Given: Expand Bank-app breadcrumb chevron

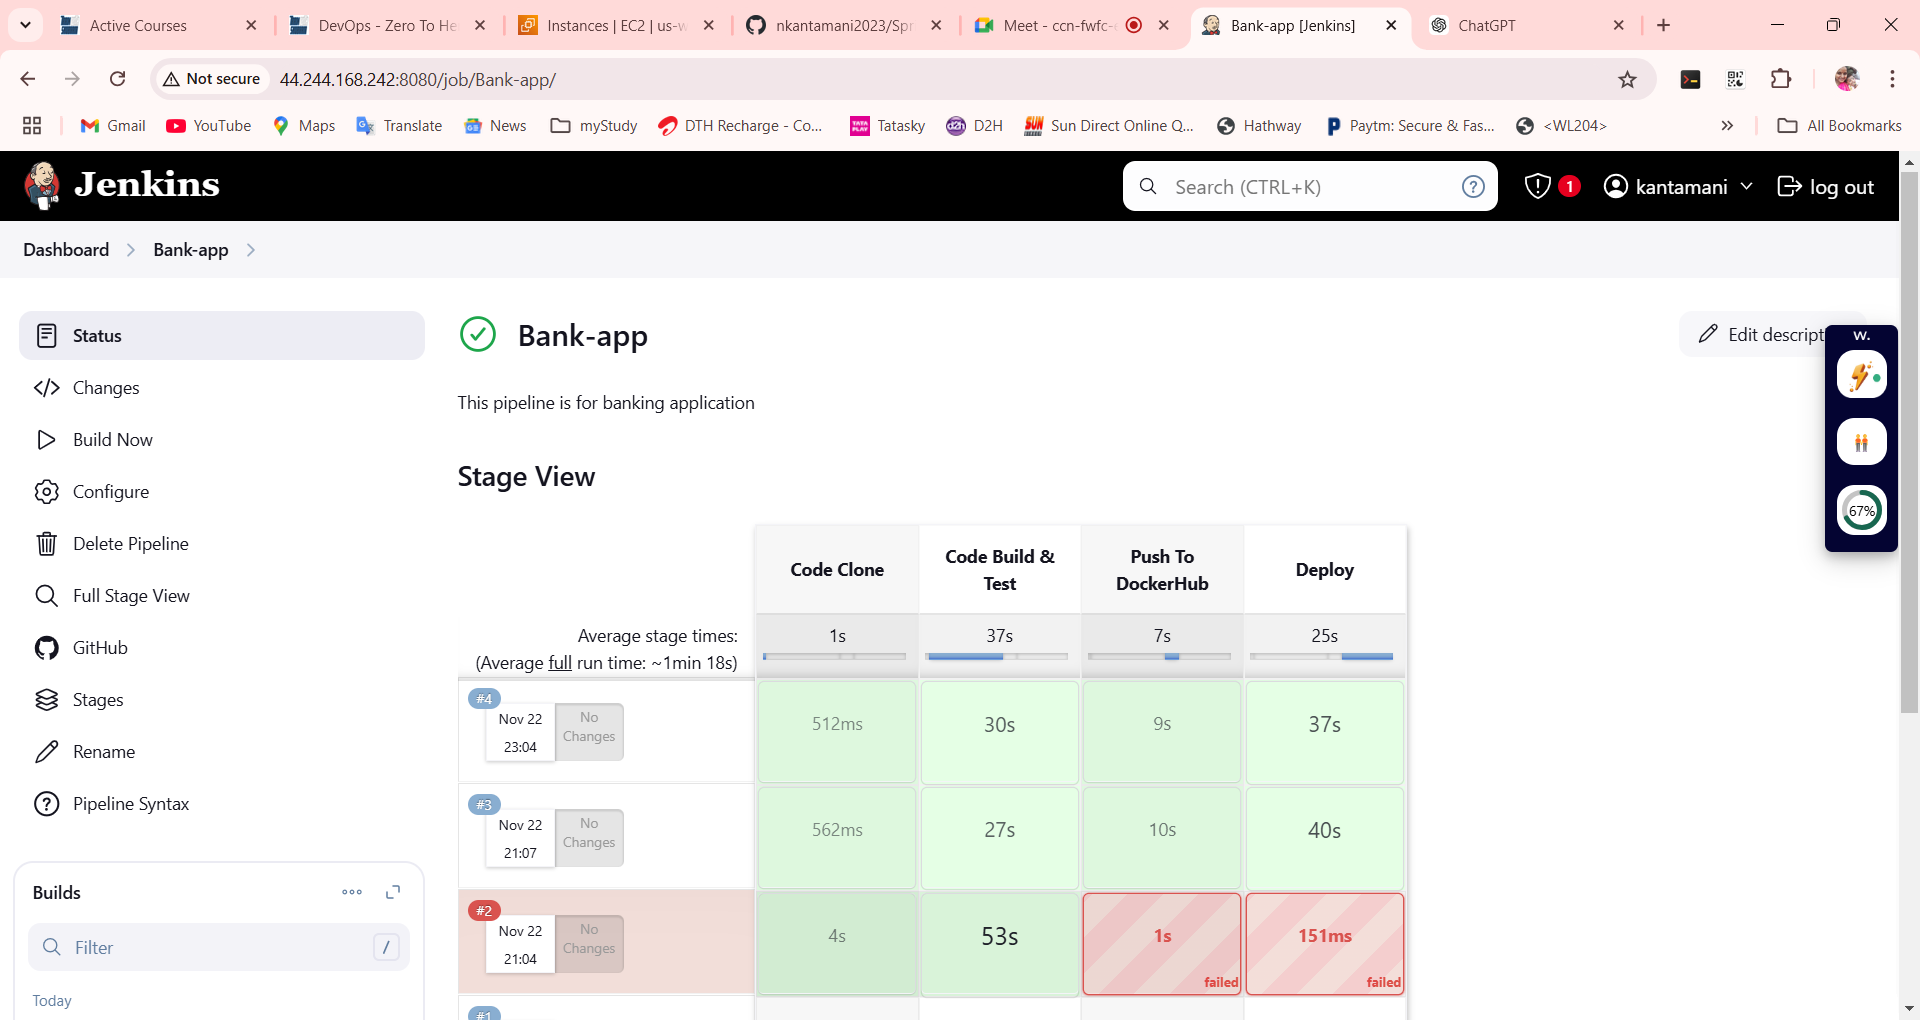Looking at the screenshot, I should [251, 250].
